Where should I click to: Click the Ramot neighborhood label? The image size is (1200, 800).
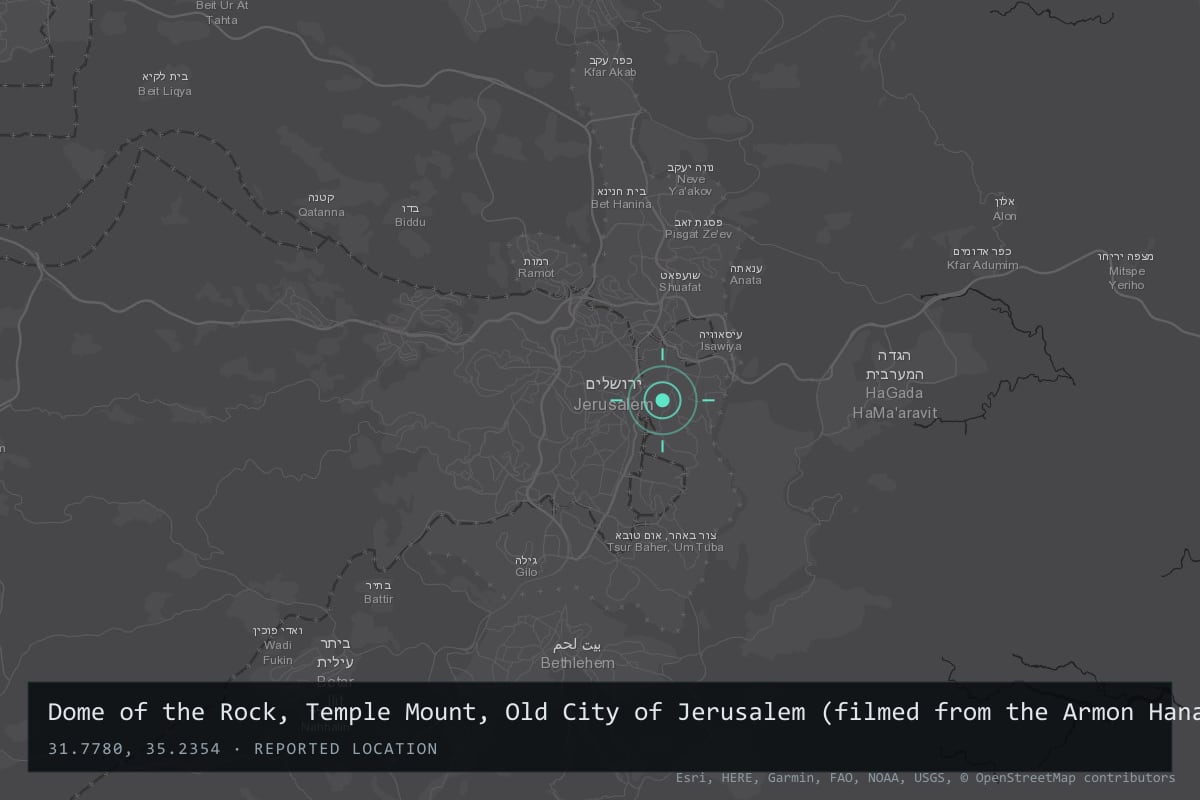[x=536, y=267]
